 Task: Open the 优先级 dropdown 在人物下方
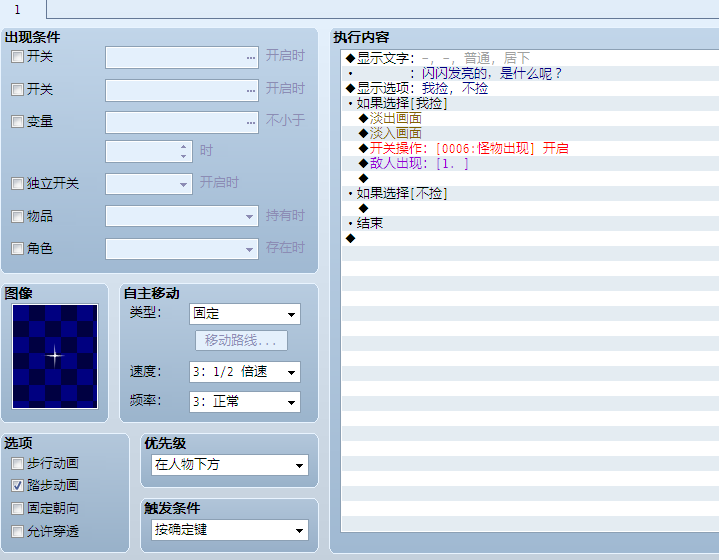point(230,465)
